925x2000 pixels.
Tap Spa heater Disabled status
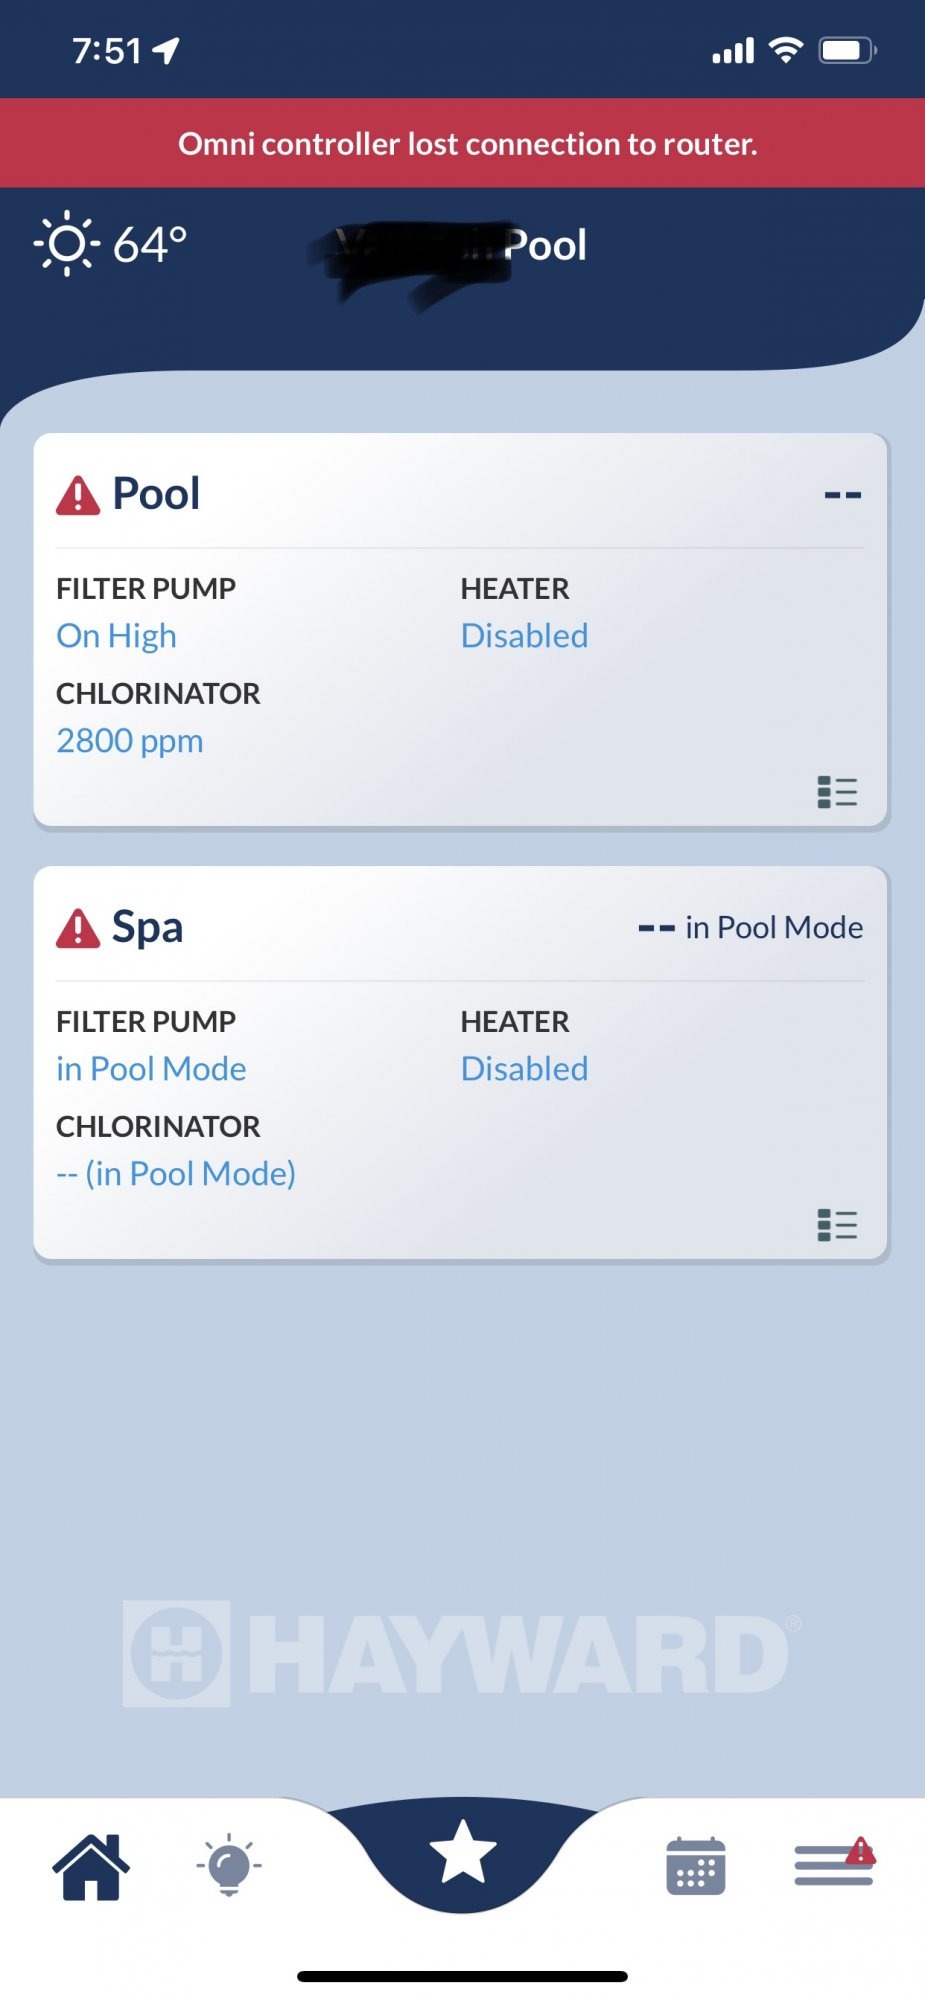click(524, 1069)
